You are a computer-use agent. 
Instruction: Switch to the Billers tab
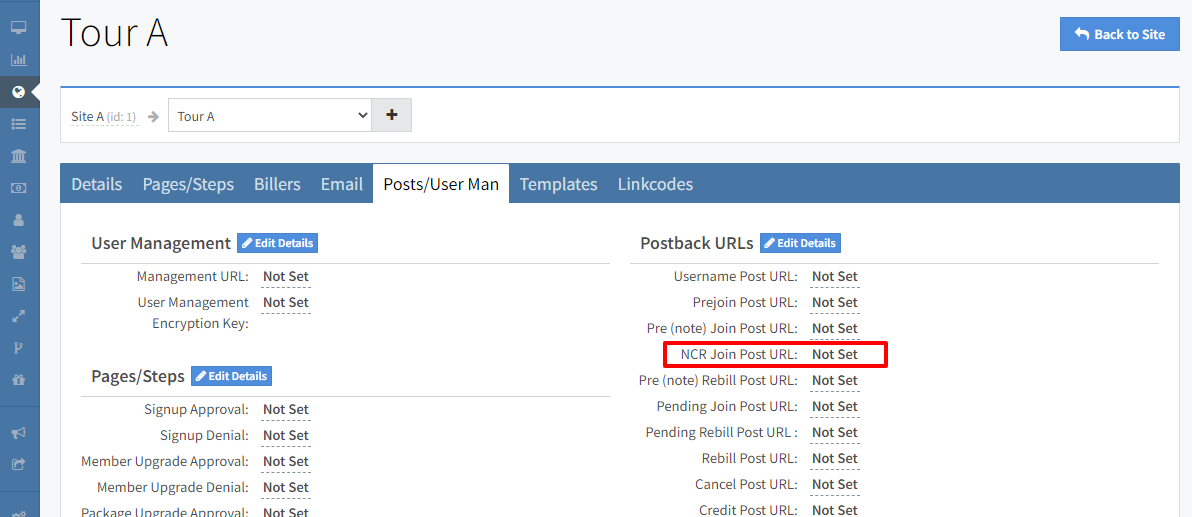277,184
